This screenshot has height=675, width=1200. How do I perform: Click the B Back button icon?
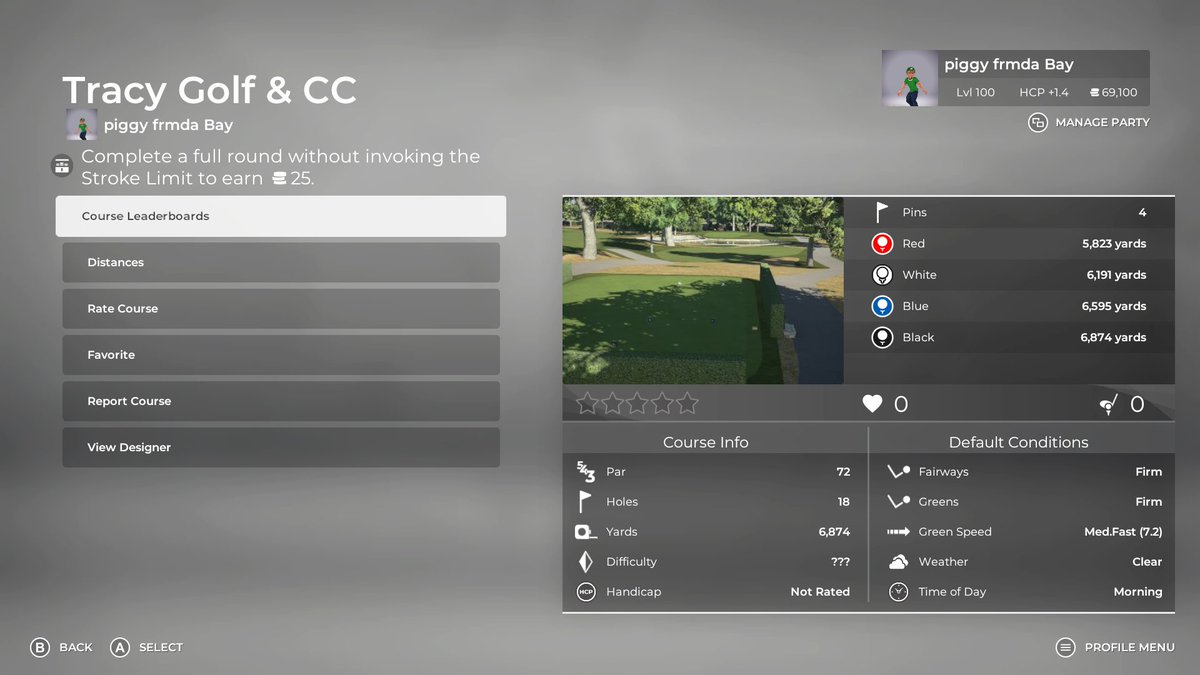tap(40, 647)
